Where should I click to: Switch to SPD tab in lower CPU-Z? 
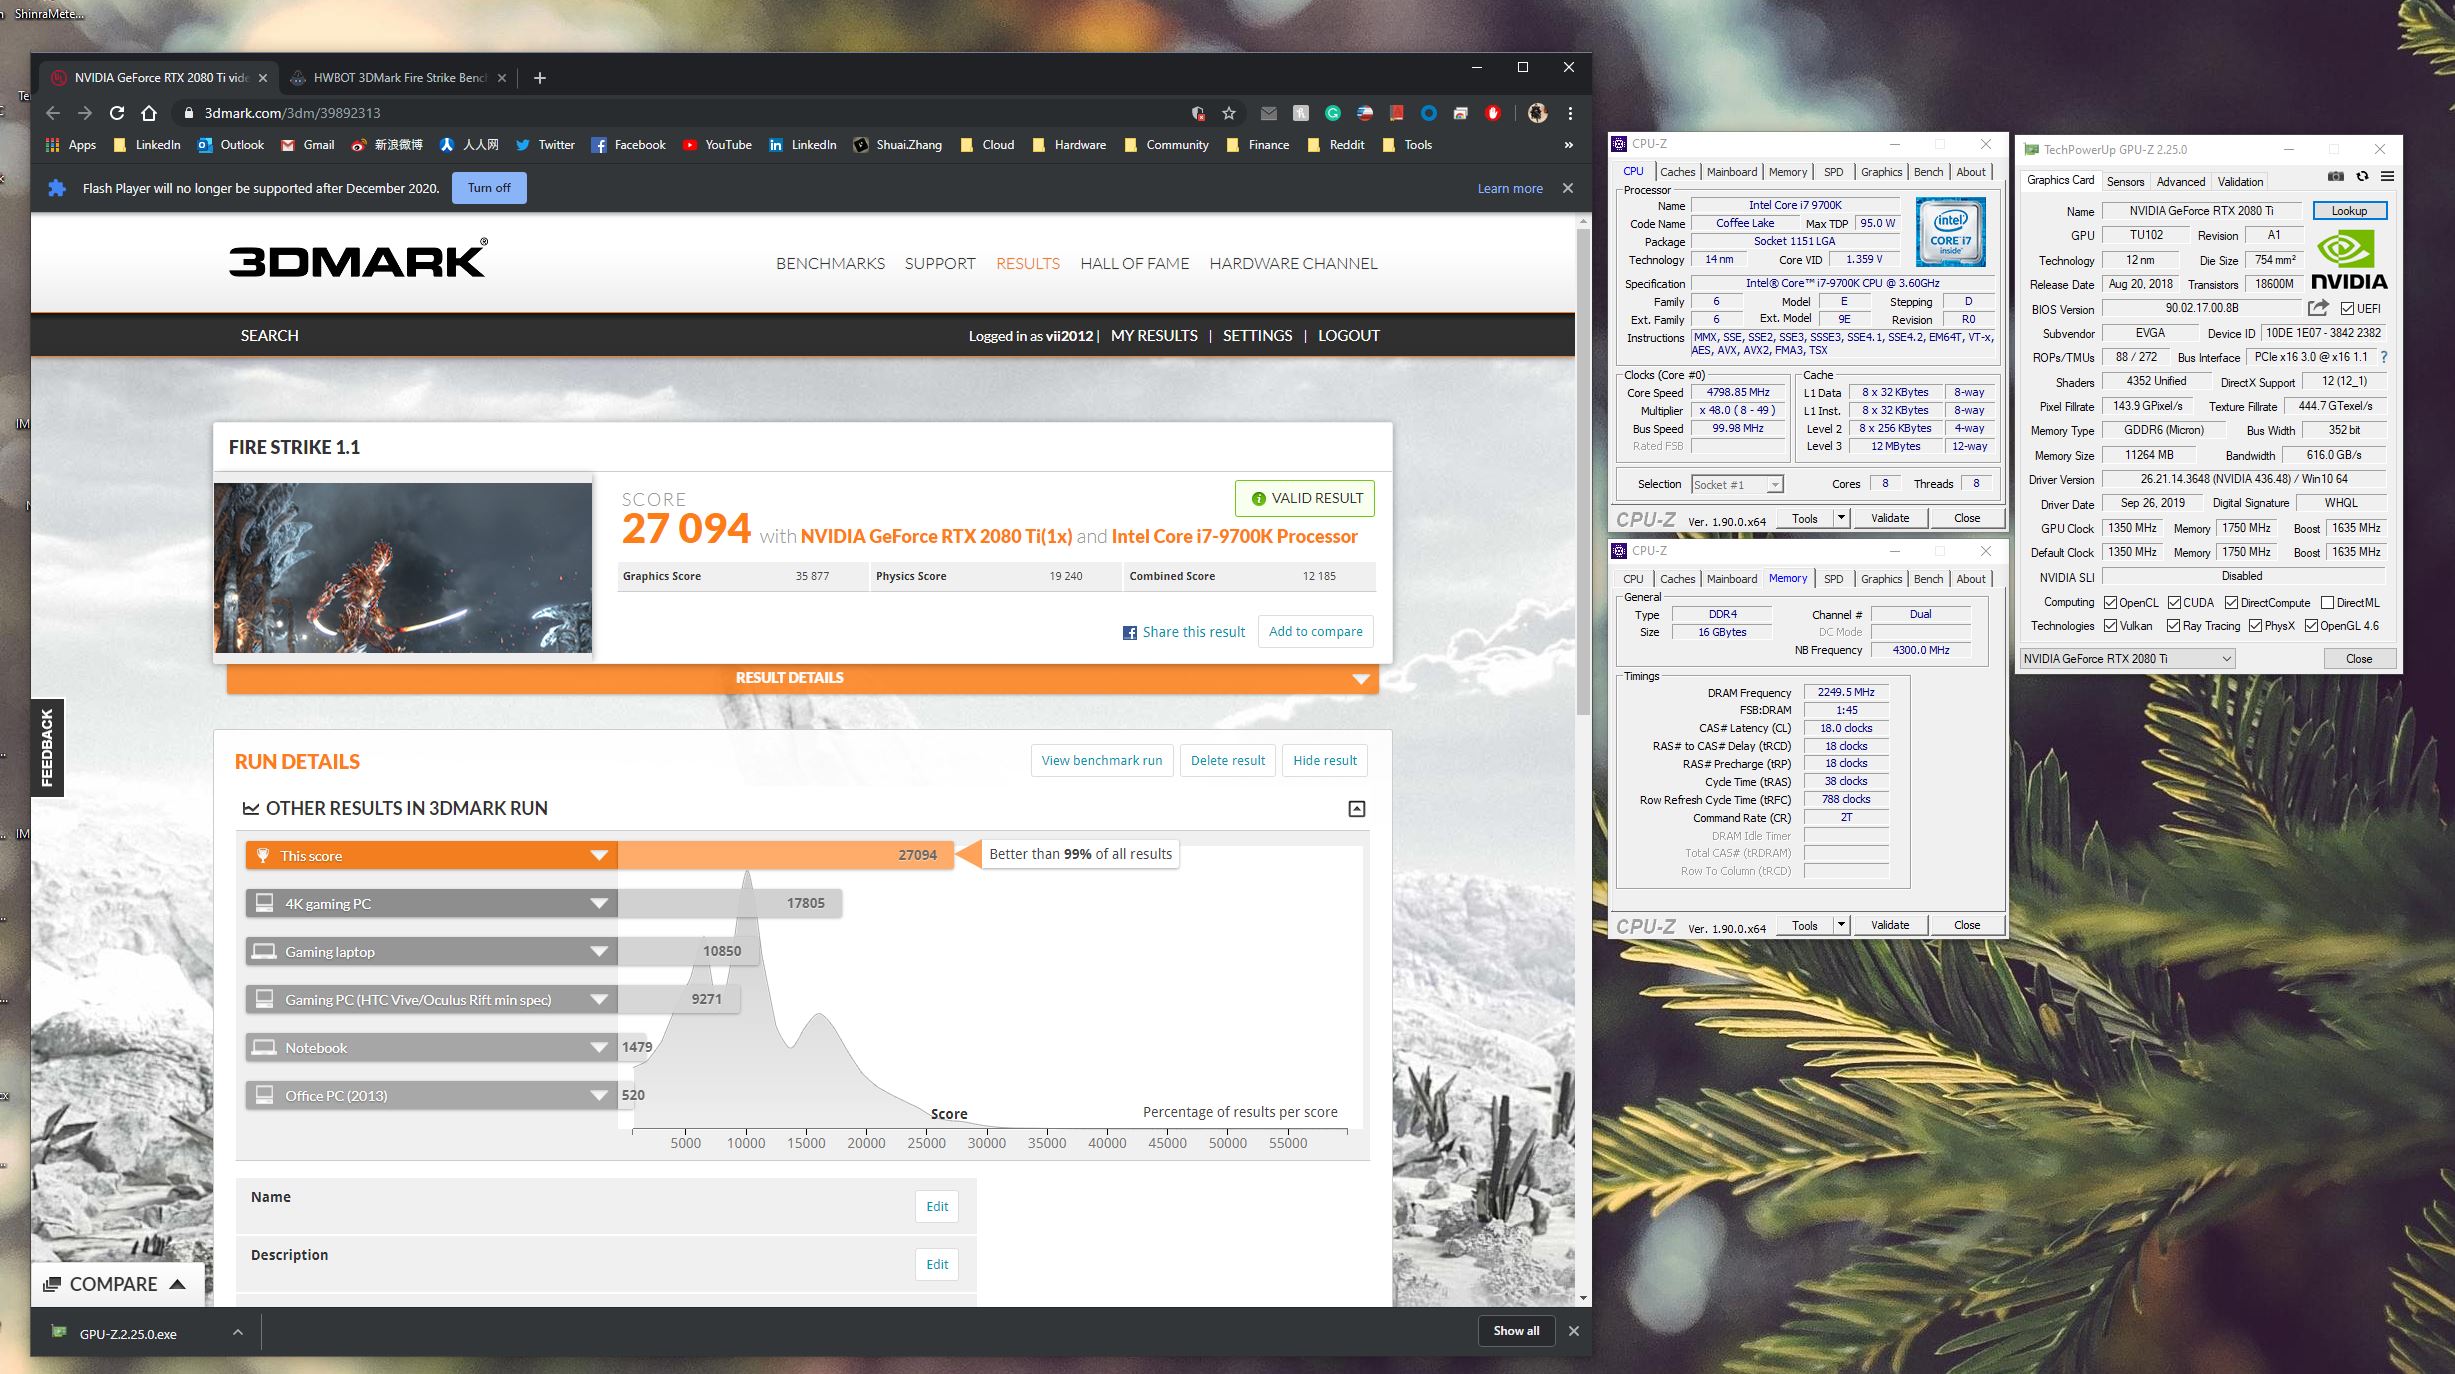(1833, 579)
